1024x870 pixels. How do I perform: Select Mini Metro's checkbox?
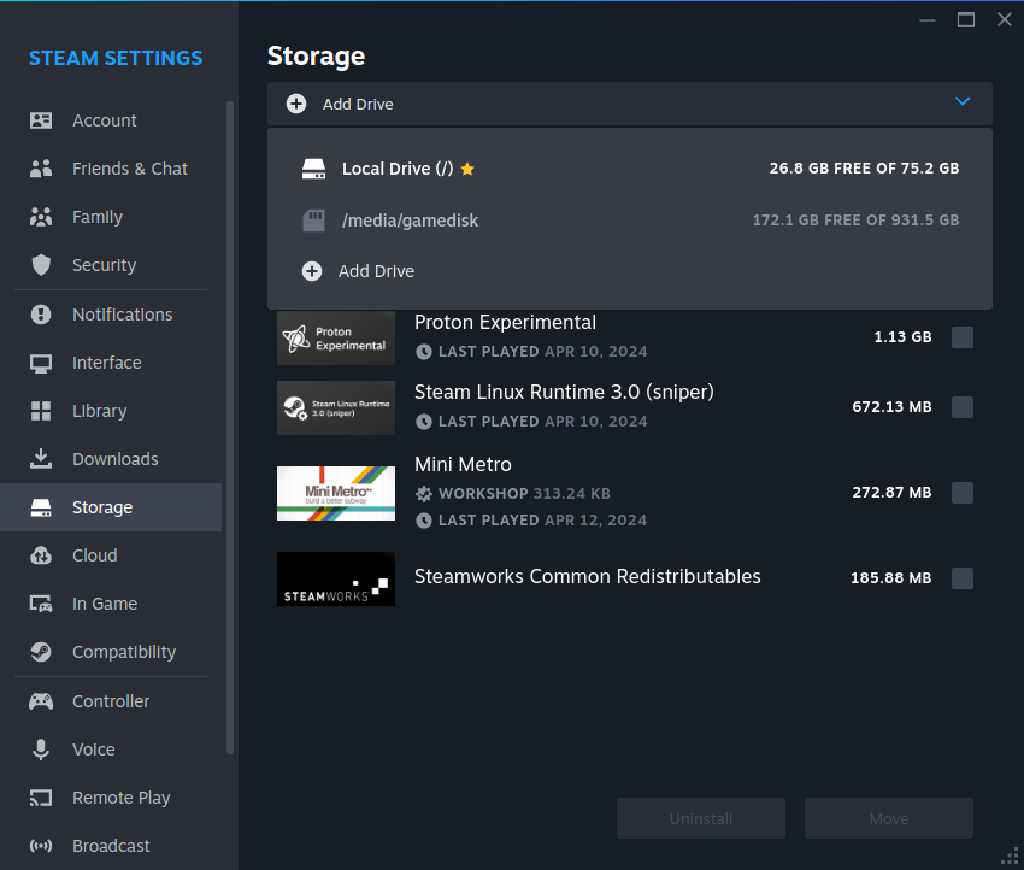[x=962, y=492]
